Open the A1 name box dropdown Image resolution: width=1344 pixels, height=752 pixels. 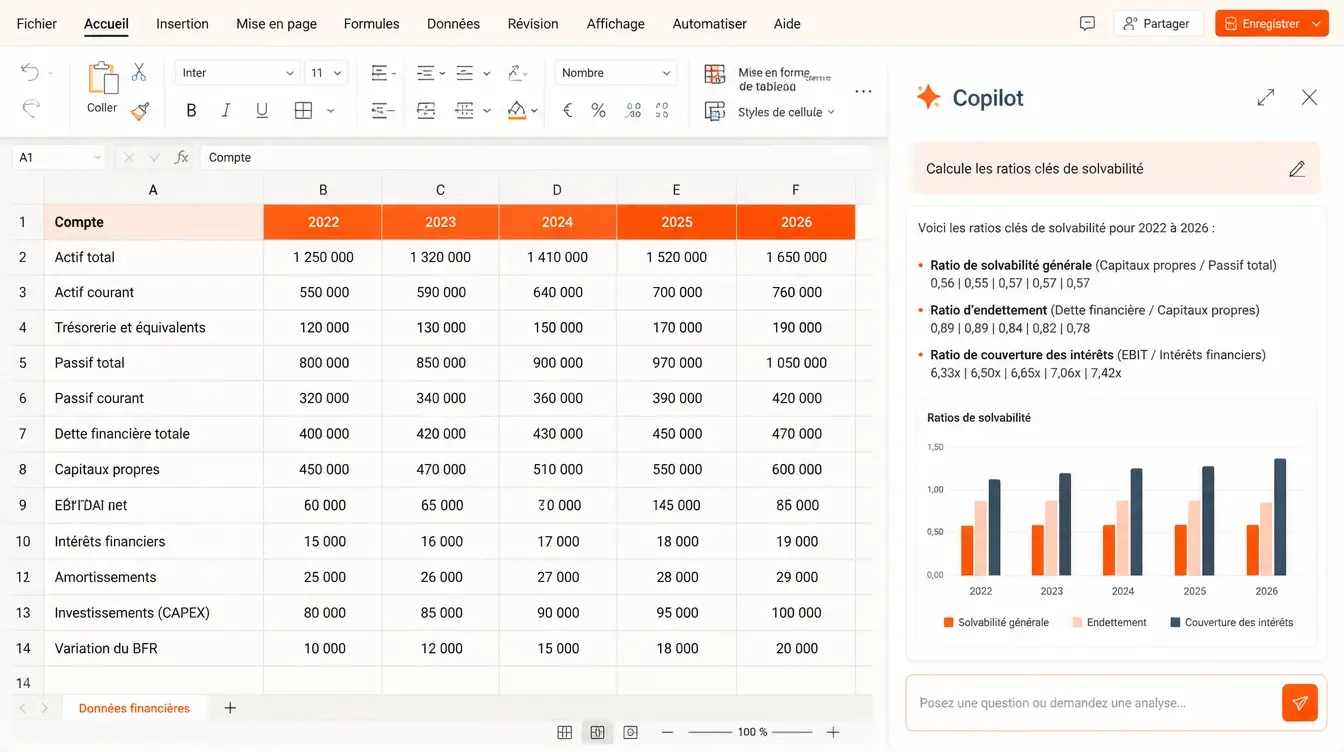tap(97, 157)
